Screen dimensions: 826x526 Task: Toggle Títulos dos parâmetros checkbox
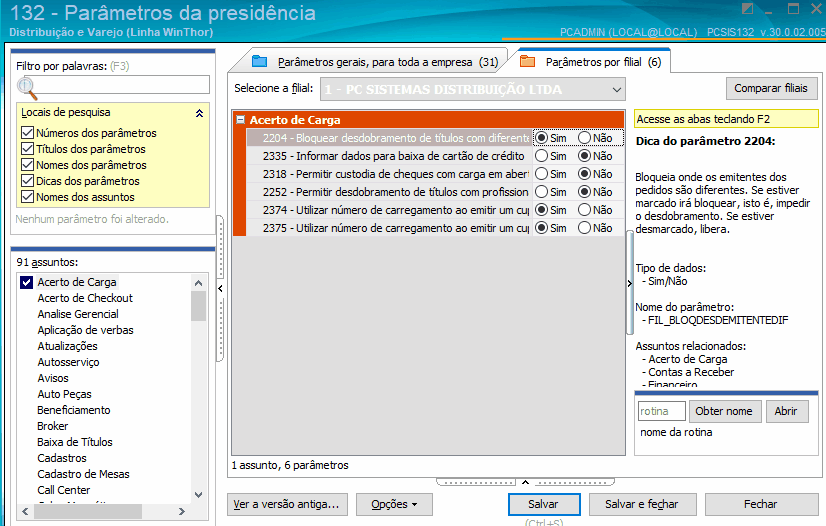(27, 149)
